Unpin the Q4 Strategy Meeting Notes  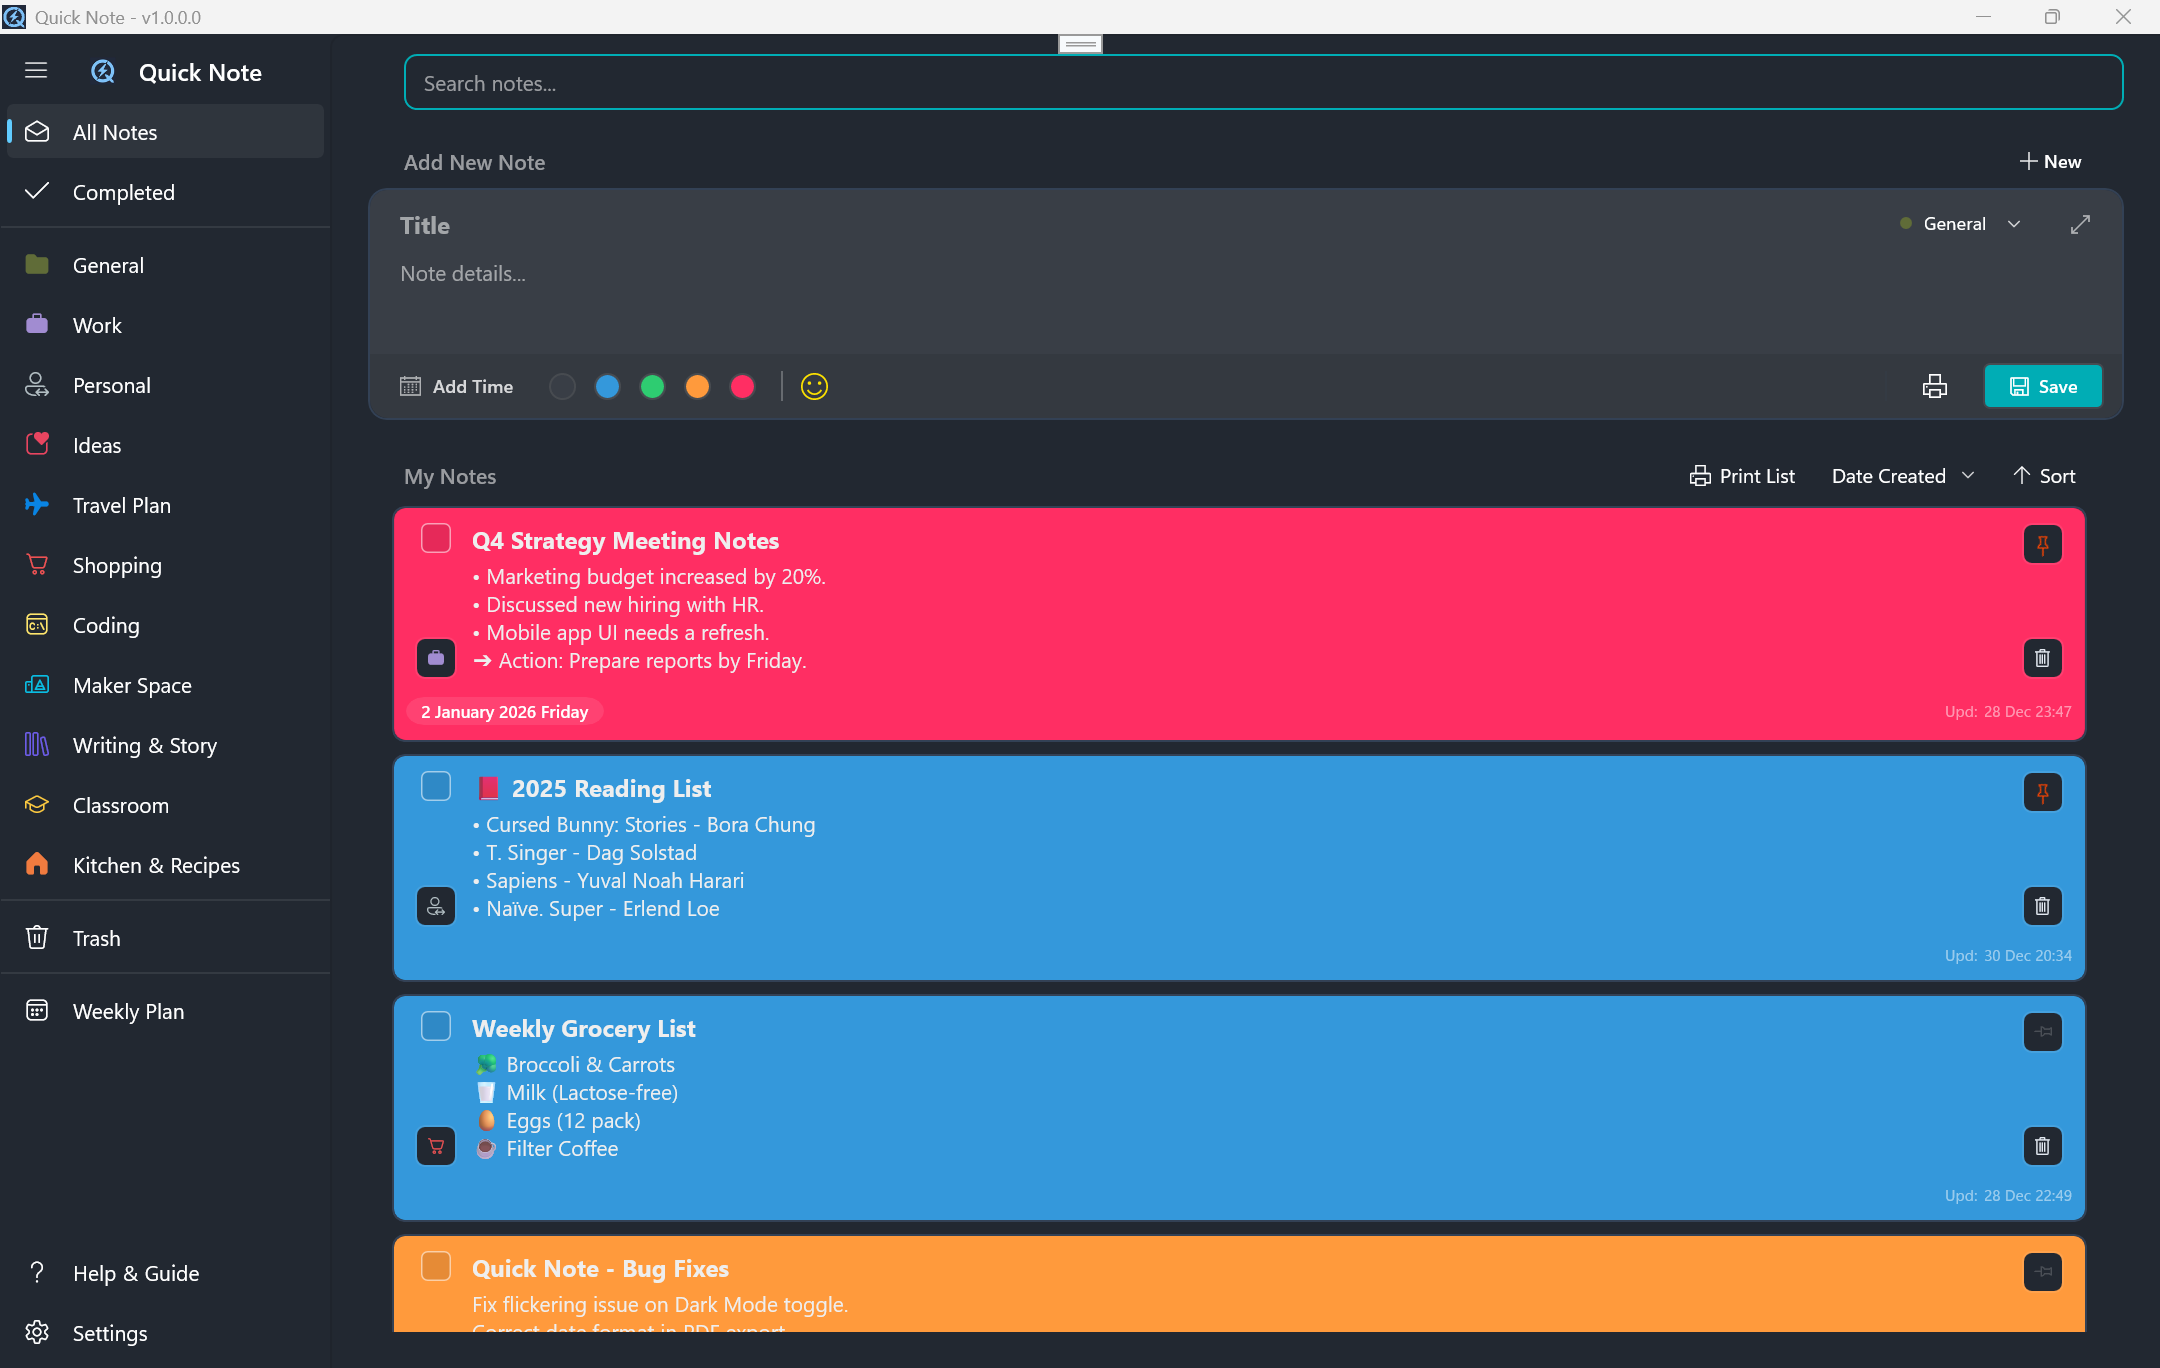point(2042,545)
